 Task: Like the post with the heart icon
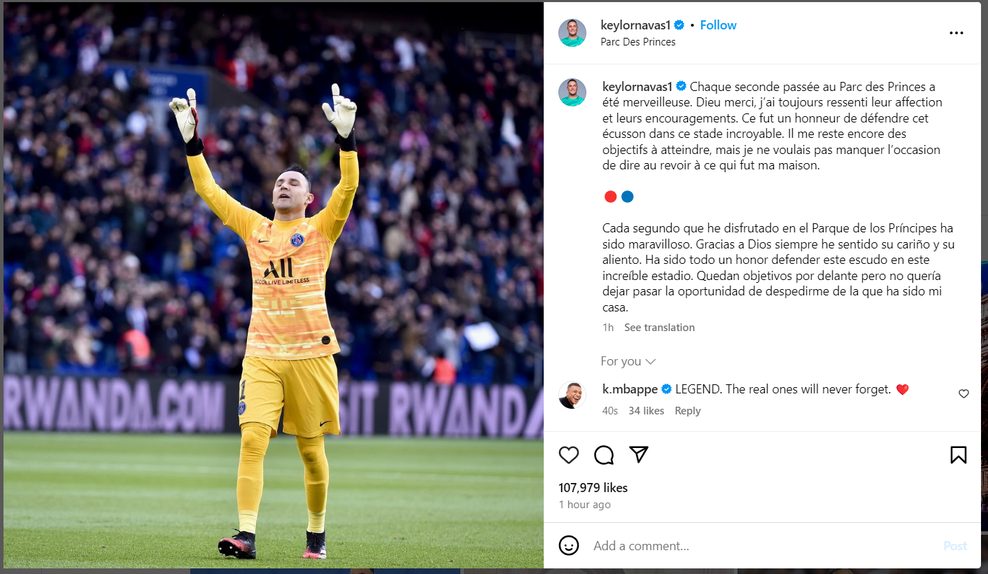coord(568,454)
